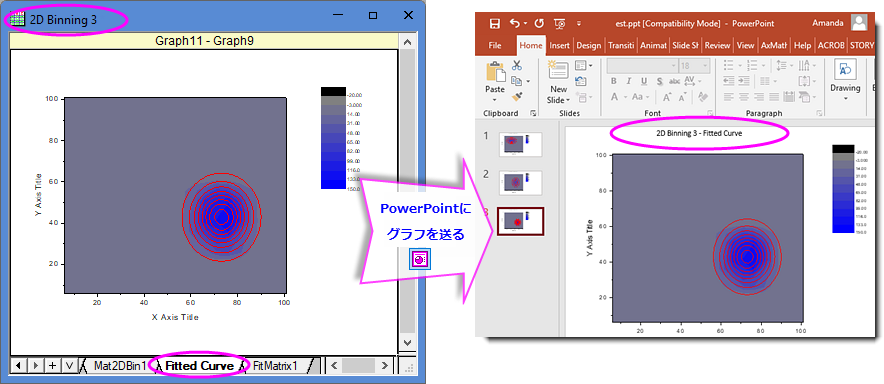Open the File menu
Screen dimensions: 884x384
[x=494, y=46]
